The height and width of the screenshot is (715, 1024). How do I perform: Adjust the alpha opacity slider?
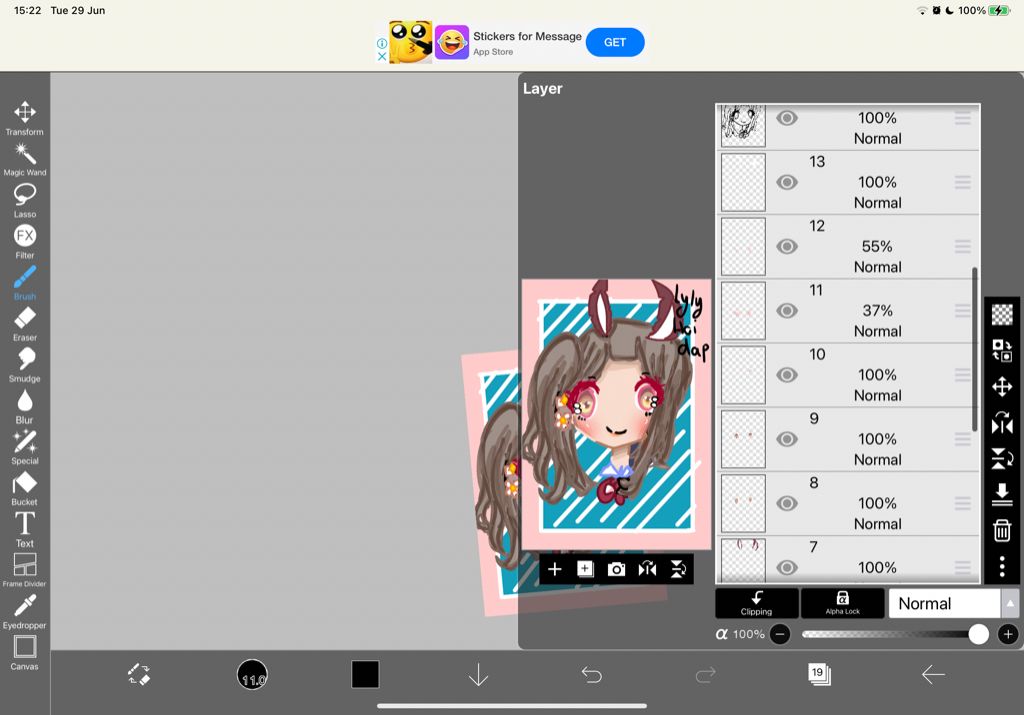point(895,634)
